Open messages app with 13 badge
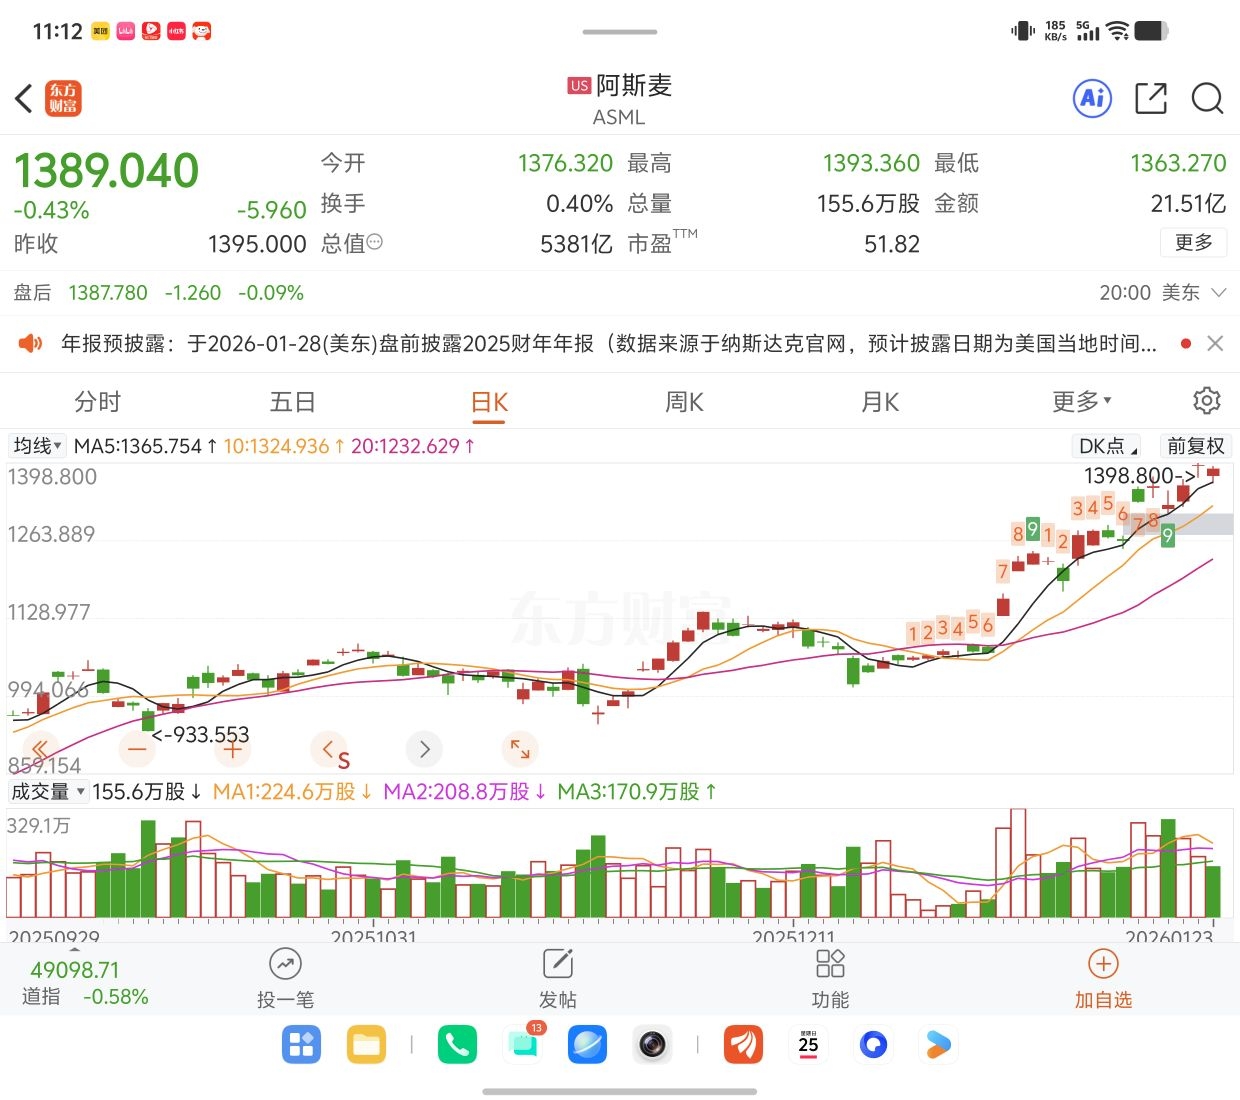This screenshot has height=1100, width=1240. click(x=523, y=1044)
